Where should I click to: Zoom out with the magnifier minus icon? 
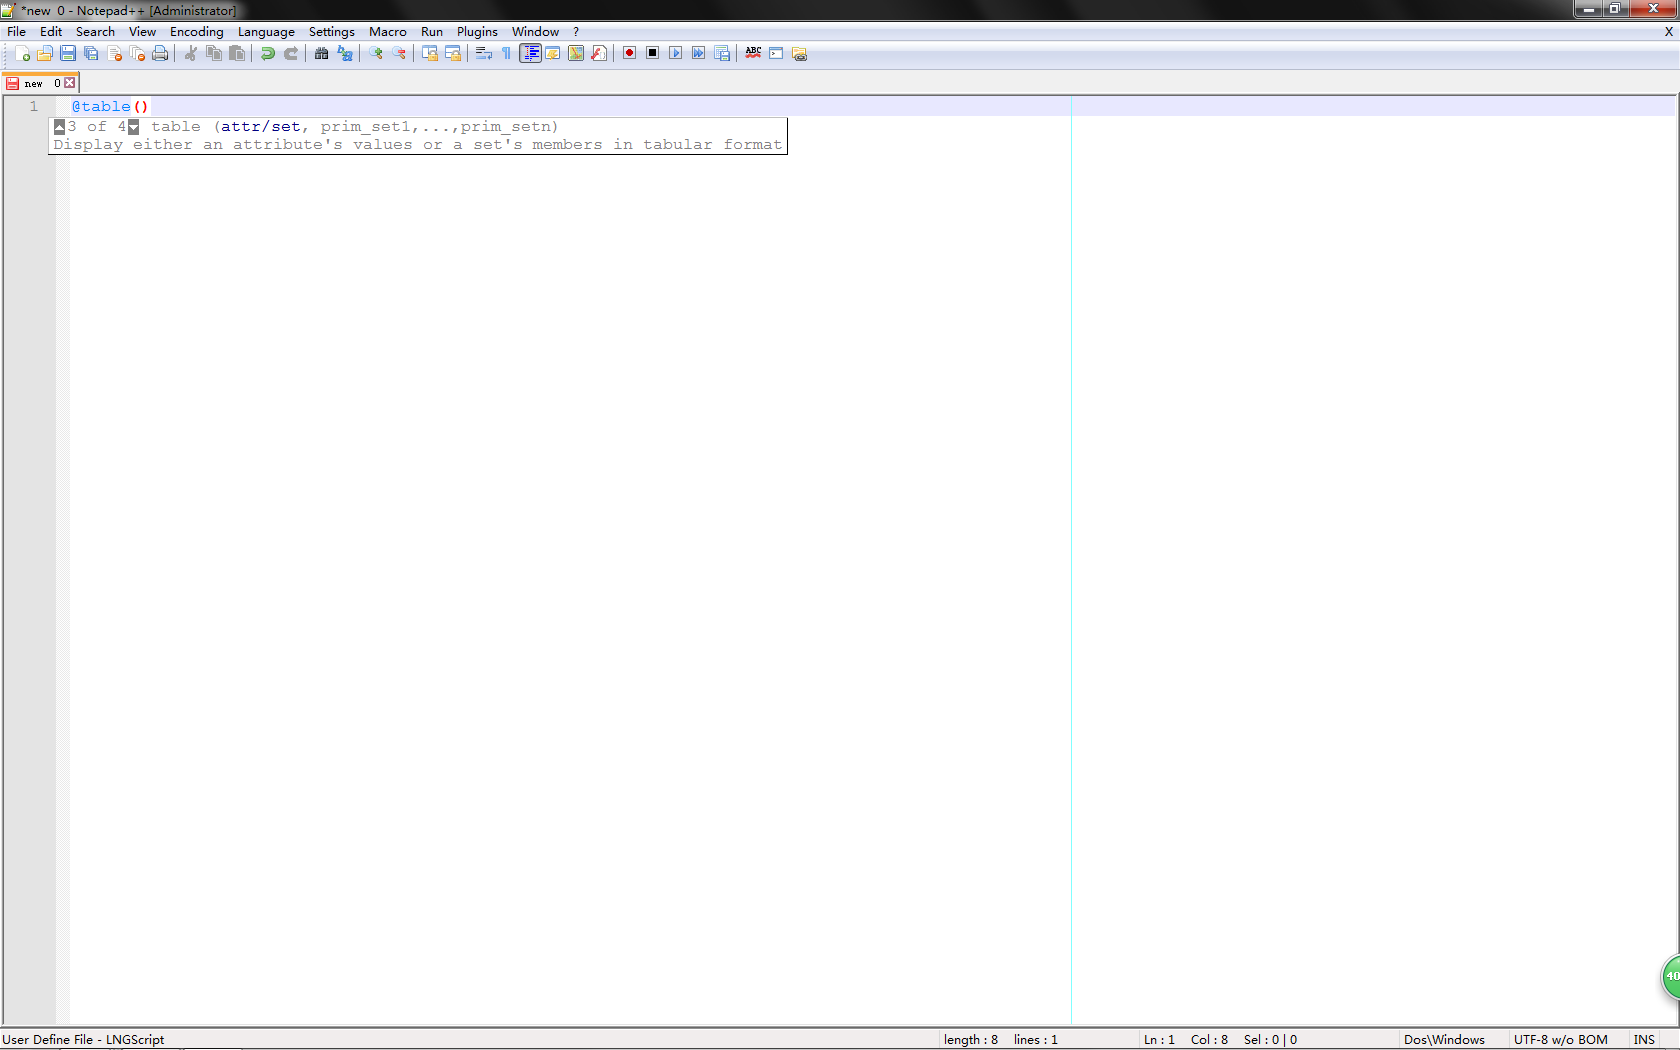[398, 53]
